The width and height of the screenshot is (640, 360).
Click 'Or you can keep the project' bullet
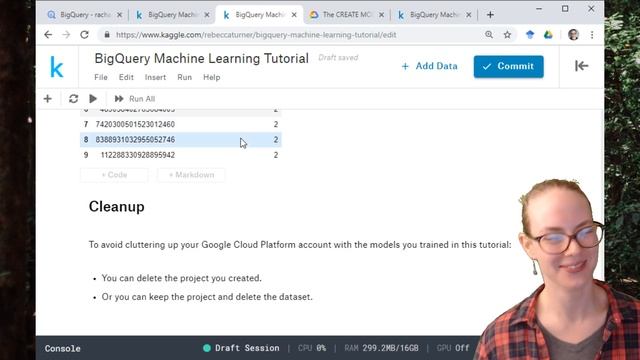pyautogui.click(x=207, y=297)
